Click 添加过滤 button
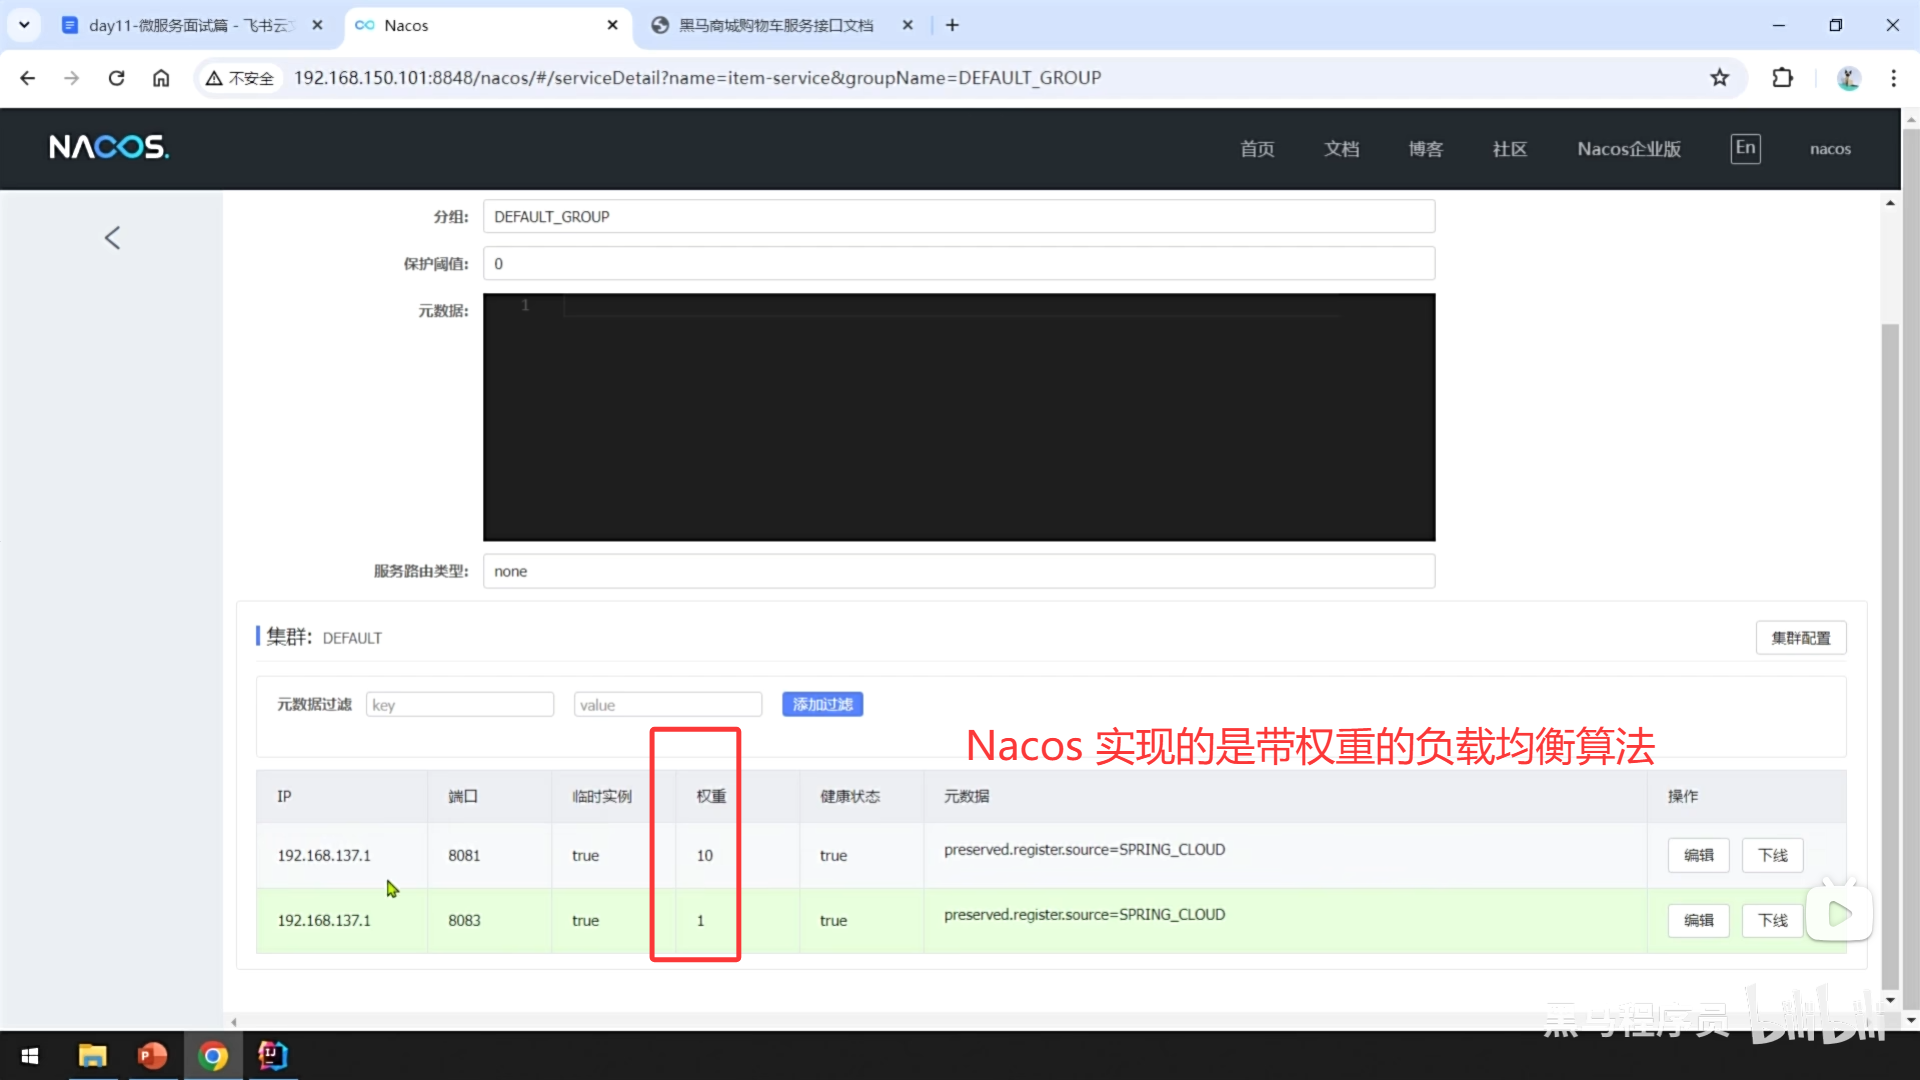The image size is (1920, 1080). pos(822,705)
